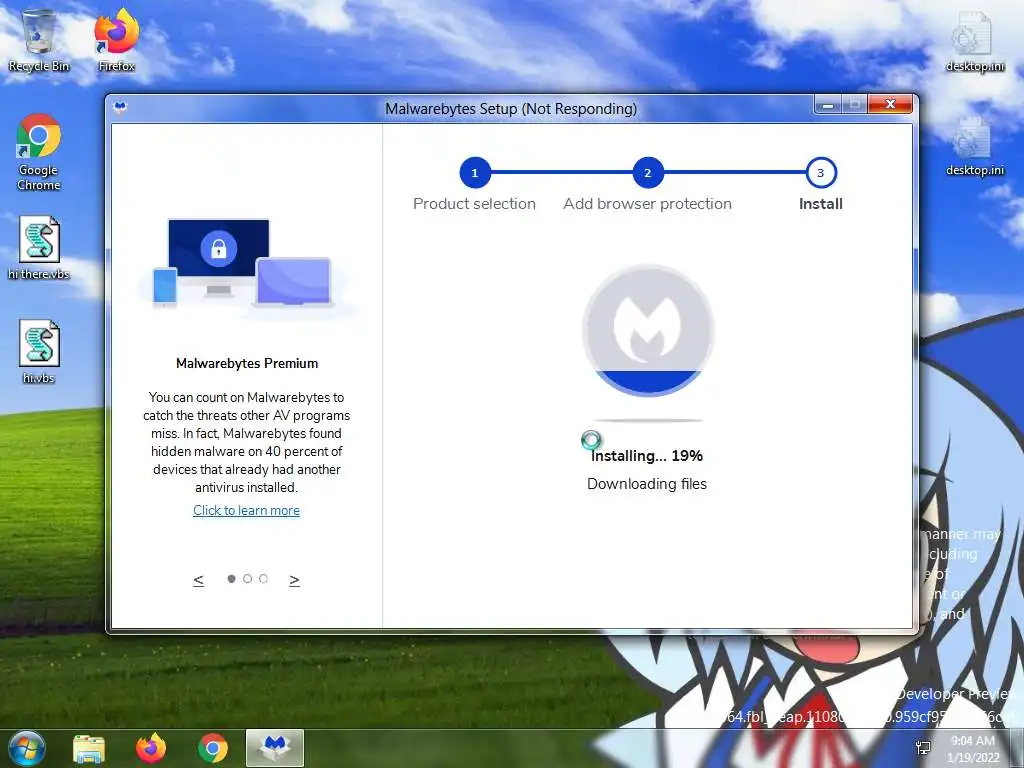Viewport: 1024px width, 768px height.
Task: Launch Firefox from the taskbar
Action: pyautogui.click(x=151, y=749)
